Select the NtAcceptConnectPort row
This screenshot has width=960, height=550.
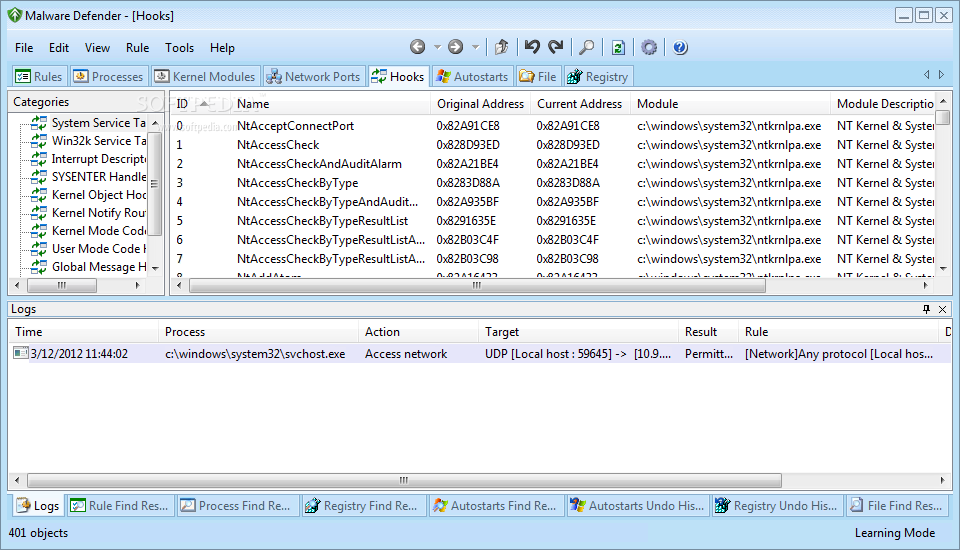tap(553, 126)
